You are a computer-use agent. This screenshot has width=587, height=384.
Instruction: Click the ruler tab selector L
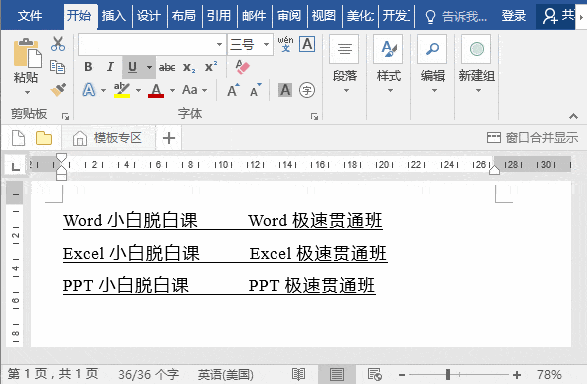15,165
